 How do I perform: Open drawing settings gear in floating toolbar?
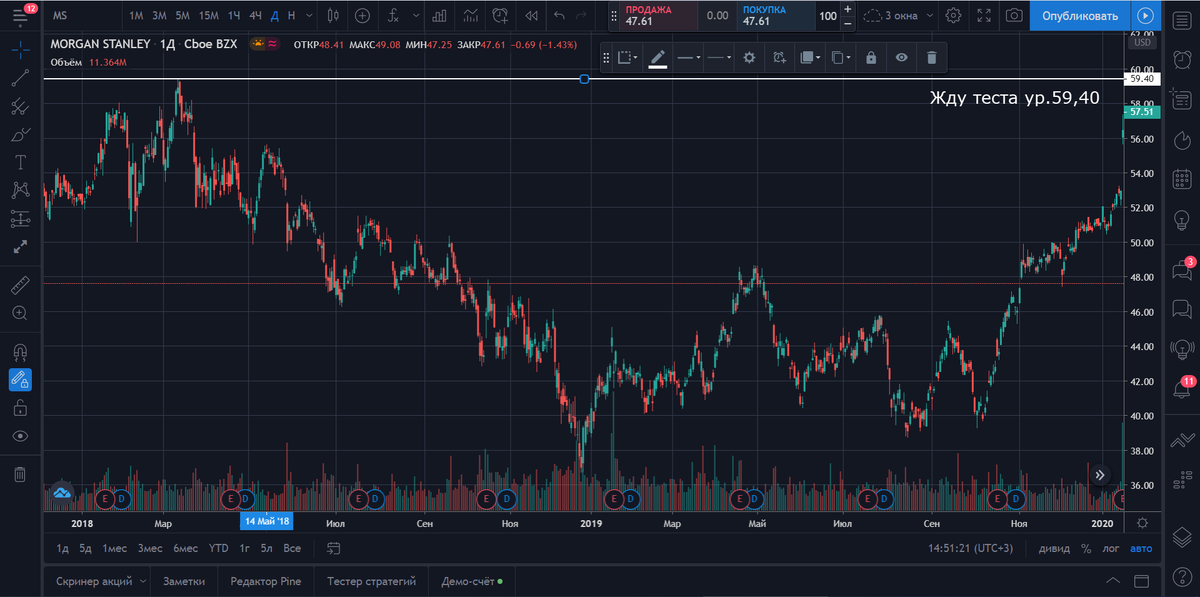click(749, 58)
